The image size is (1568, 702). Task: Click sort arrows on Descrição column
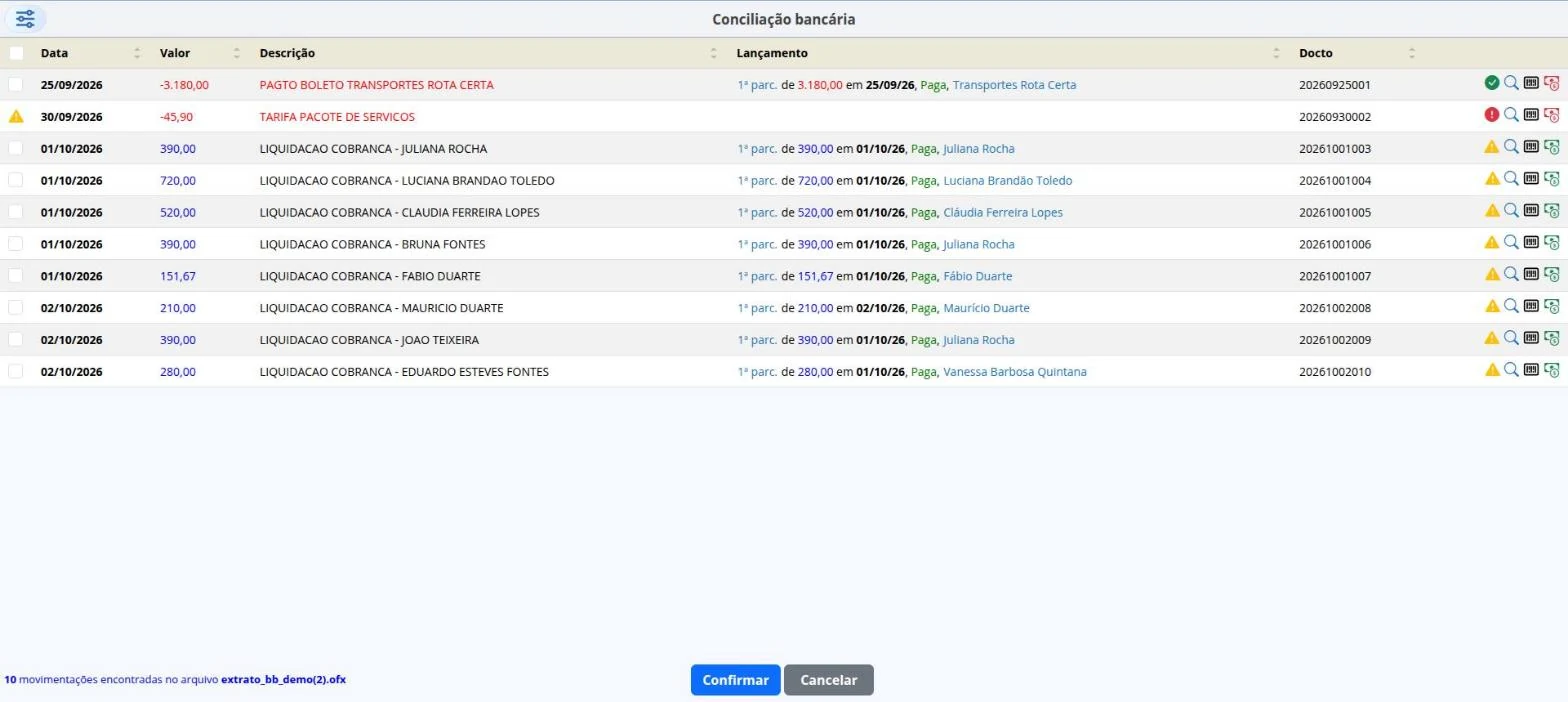click(714, 53)
